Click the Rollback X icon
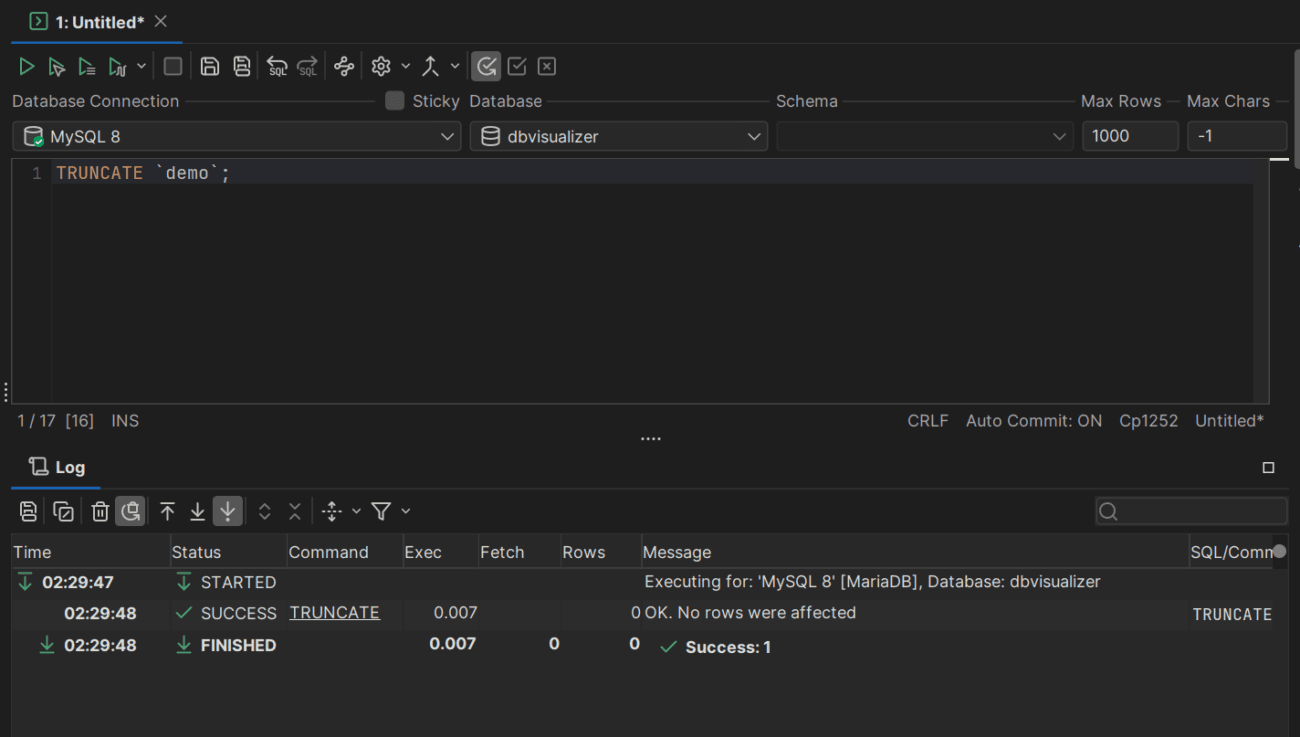1300x737 pixels. pyautogui.click(x=546, y=67)
